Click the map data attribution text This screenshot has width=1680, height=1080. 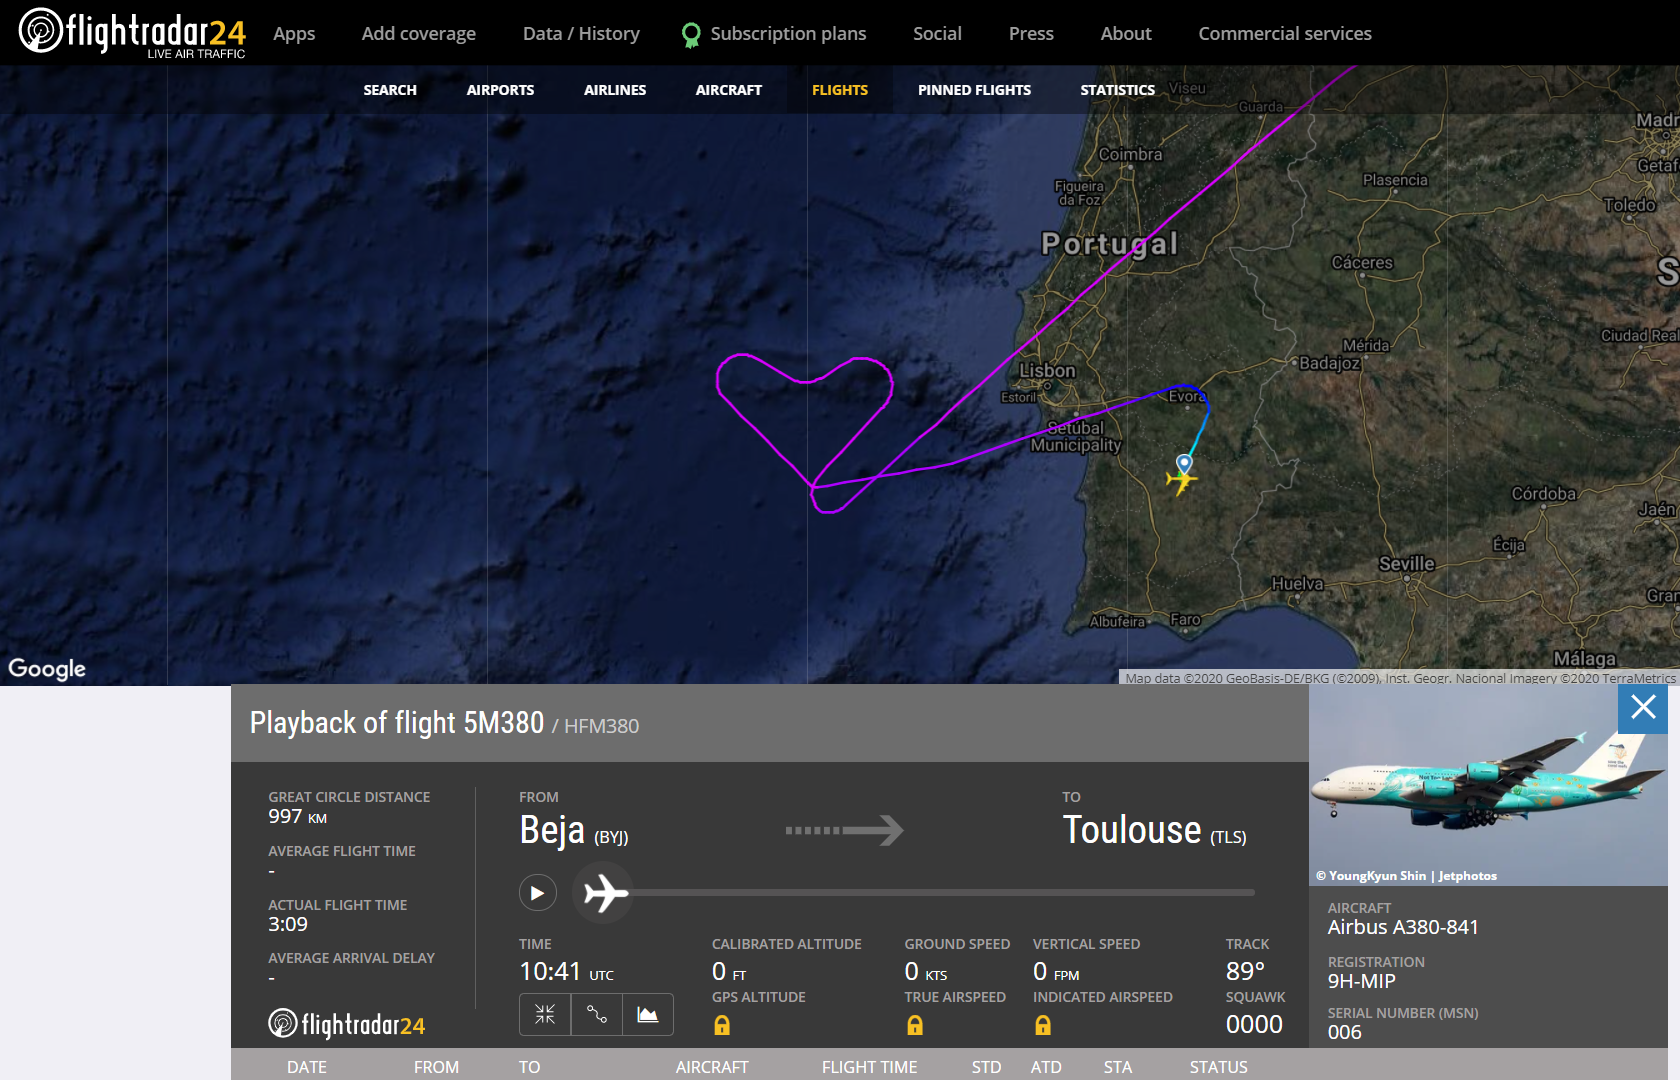(x=1400, y=678)
